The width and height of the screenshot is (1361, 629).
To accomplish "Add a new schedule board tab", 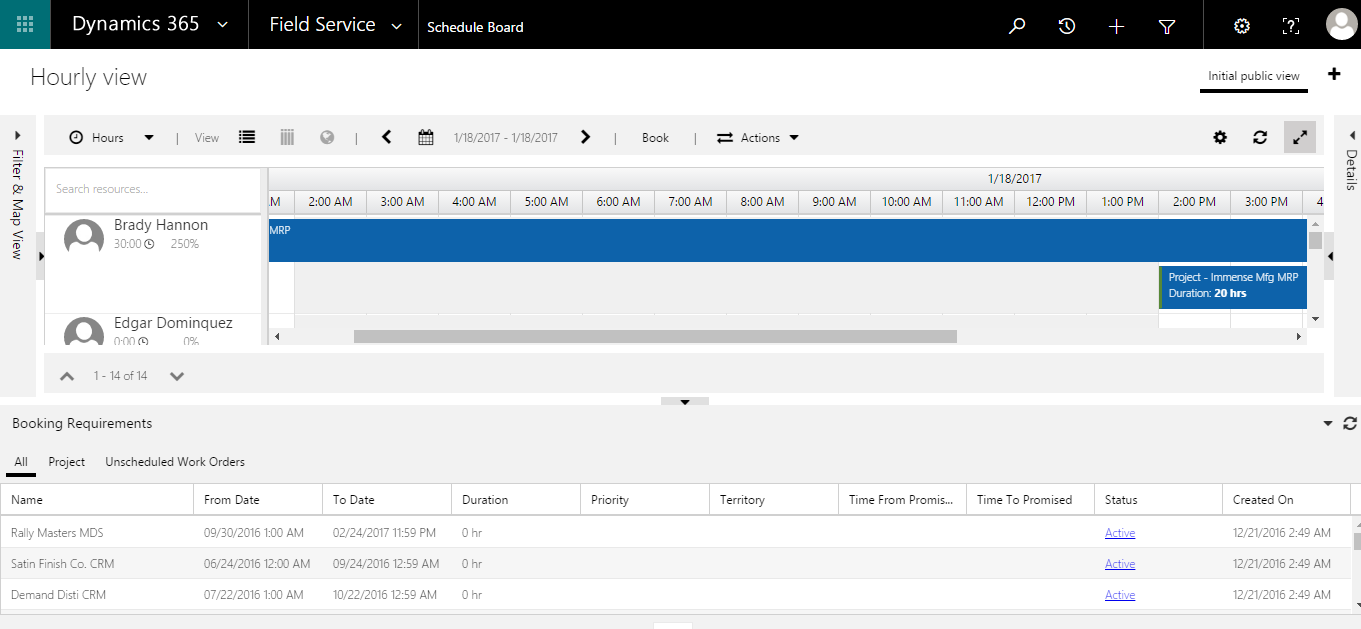I will tap(1334, 74).
